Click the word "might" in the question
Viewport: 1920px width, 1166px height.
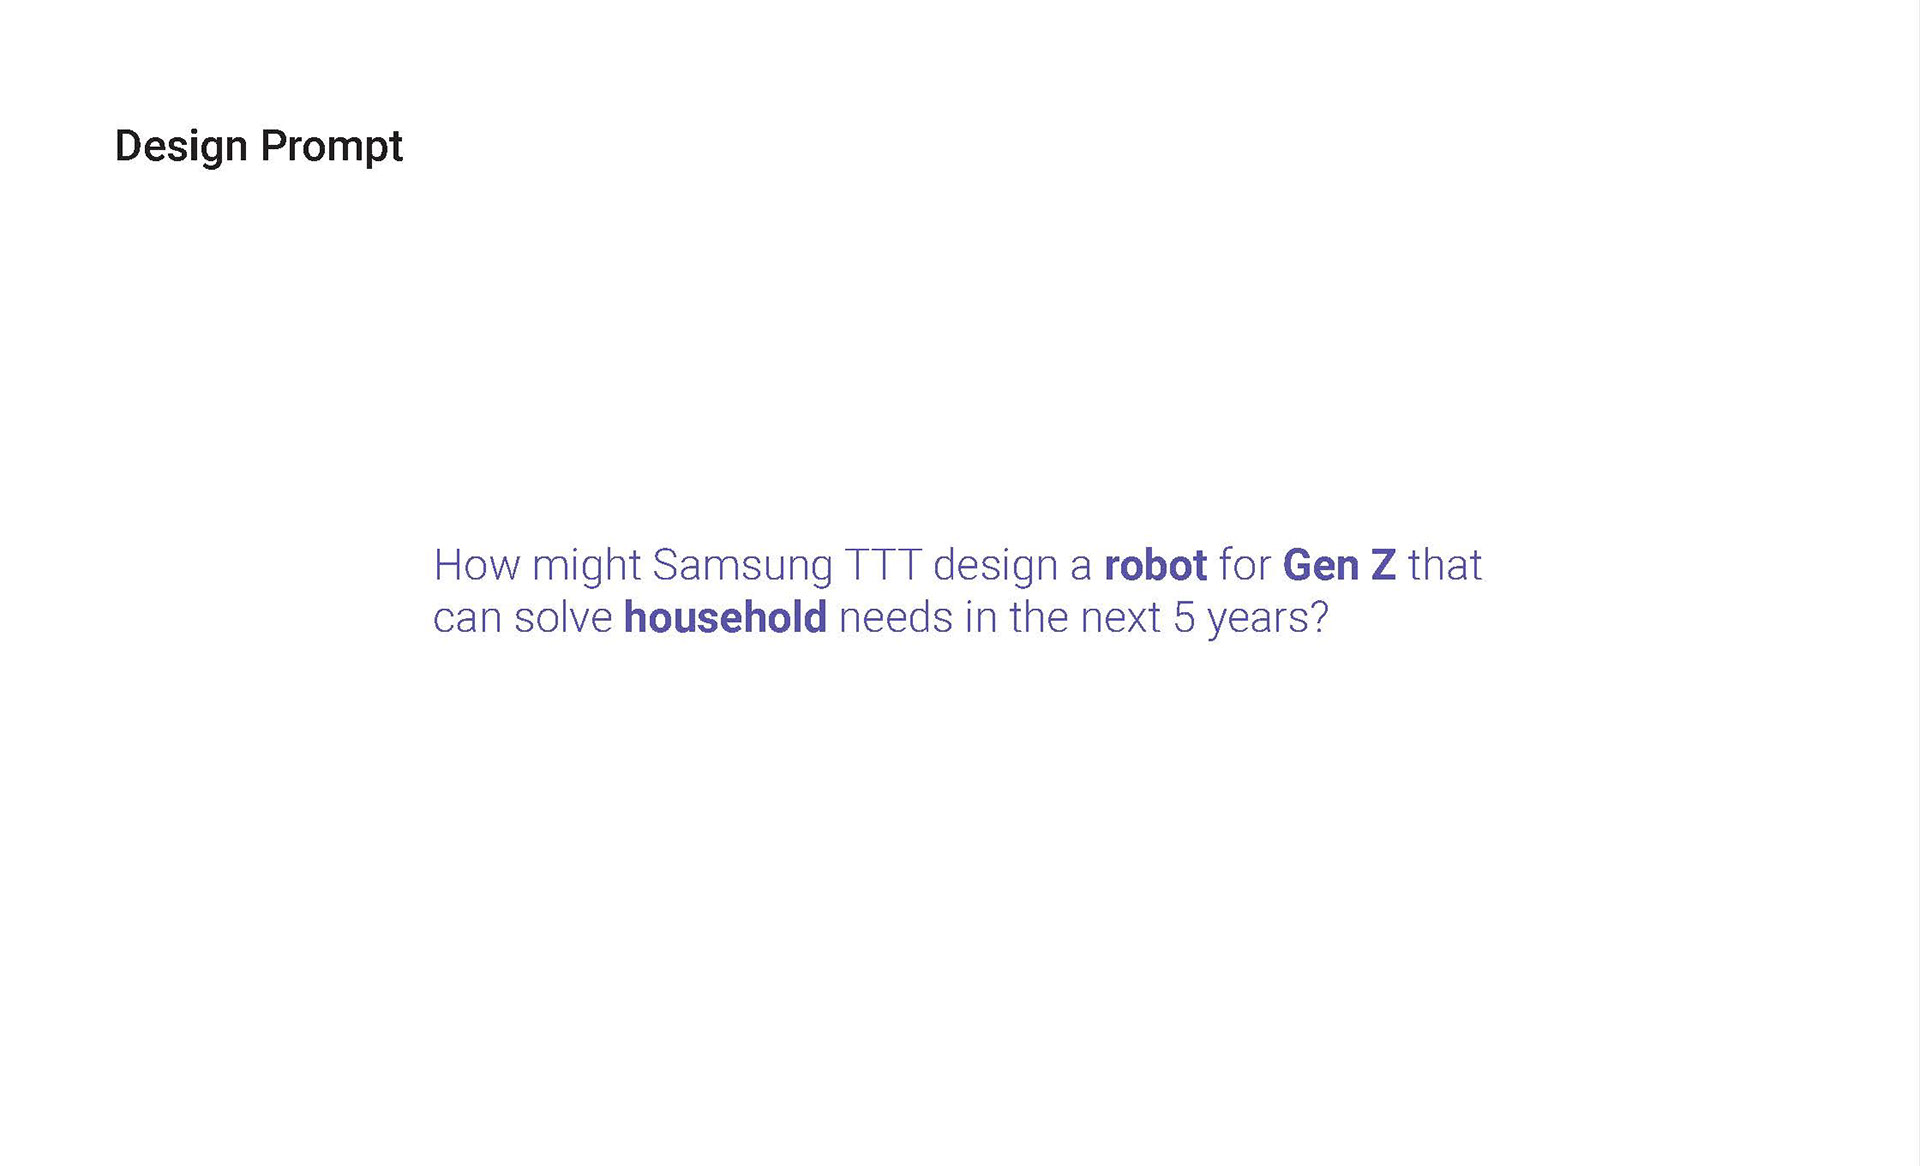click(586, 566)
